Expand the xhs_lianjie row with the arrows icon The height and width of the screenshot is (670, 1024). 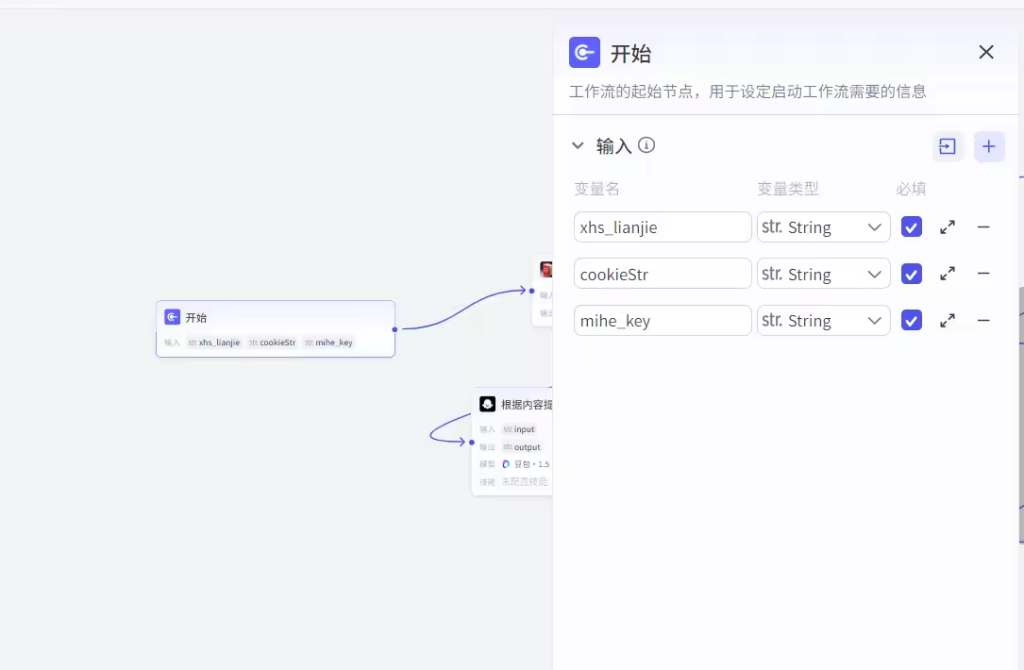point(947,227)
